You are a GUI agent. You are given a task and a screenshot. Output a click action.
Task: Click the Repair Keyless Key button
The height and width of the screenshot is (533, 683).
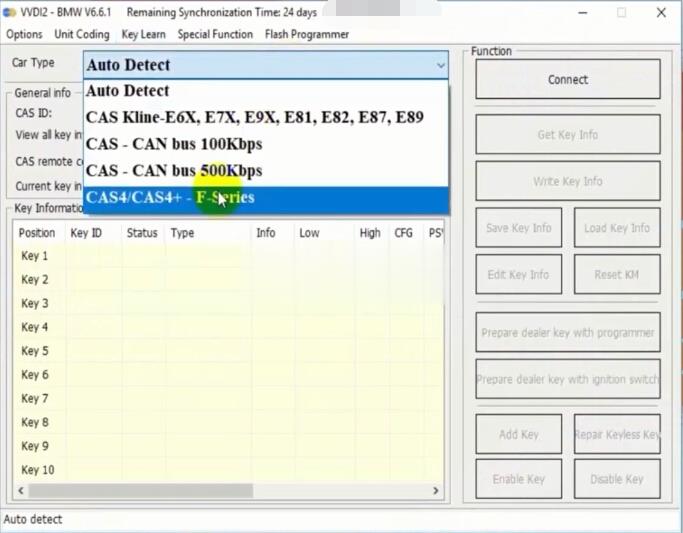pos(617,434)
